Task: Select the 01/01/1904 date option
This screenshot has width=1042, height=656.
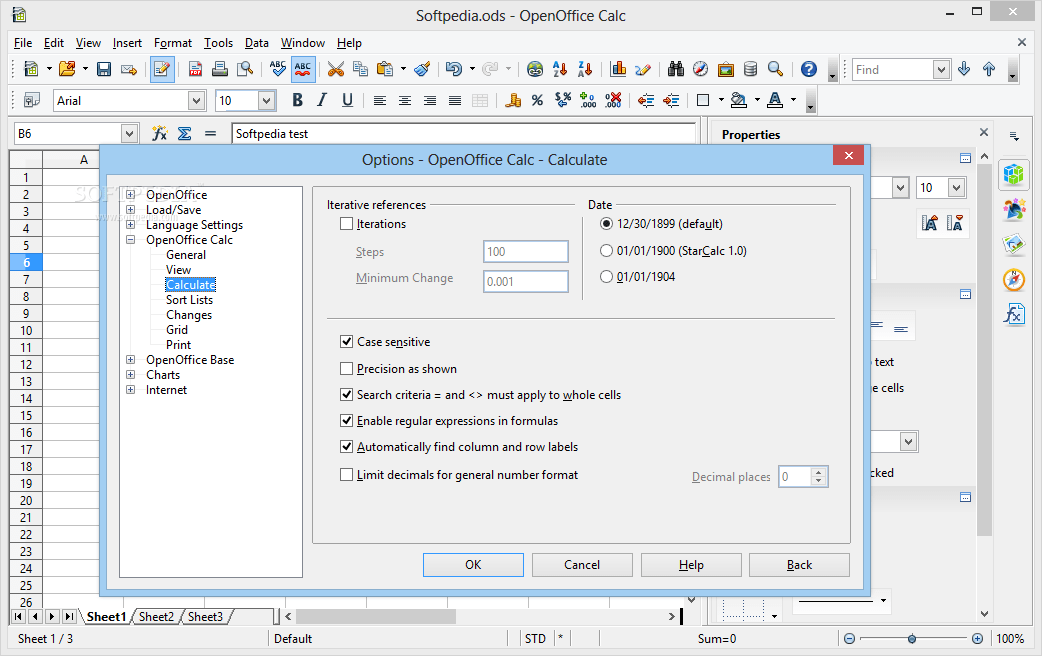Action: point(606,276)
